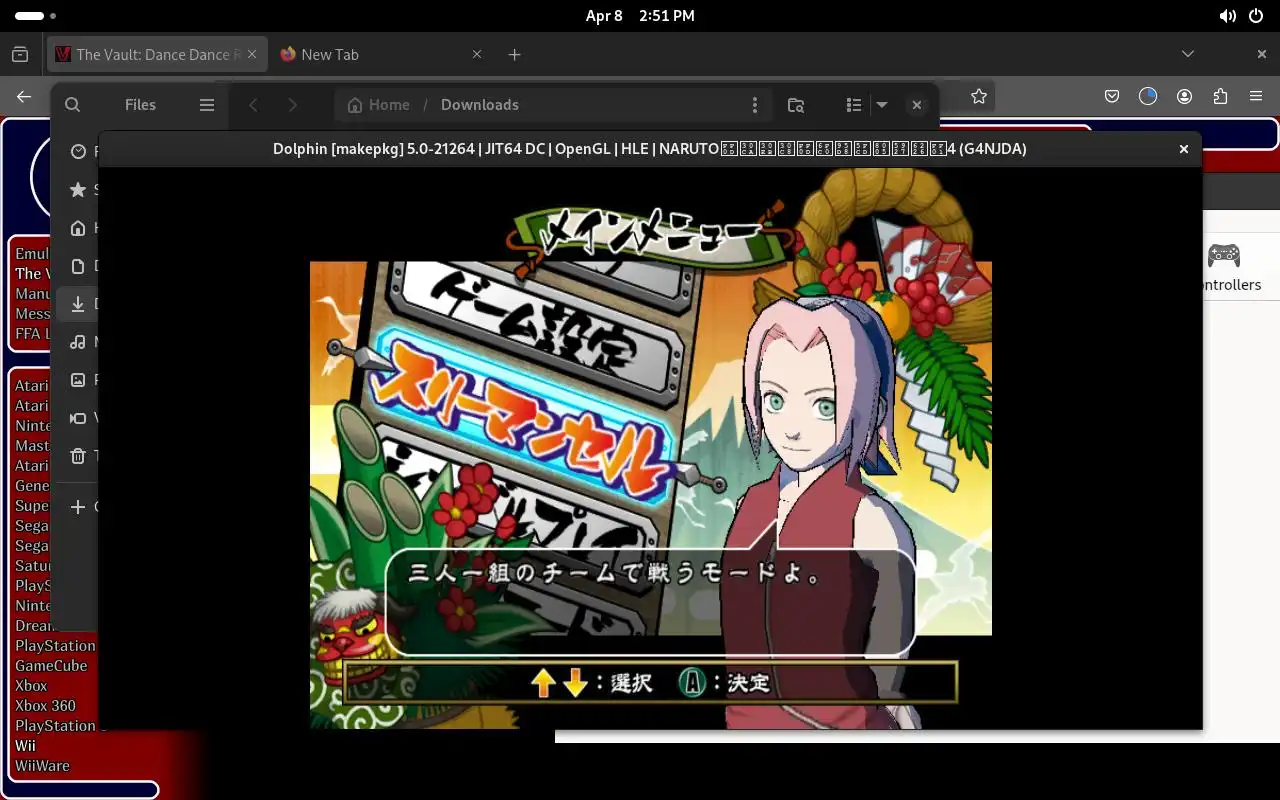Select Home house icon in Files sidebar
This screenshot has width=1280, height=800.
click(x=78, y=228)
